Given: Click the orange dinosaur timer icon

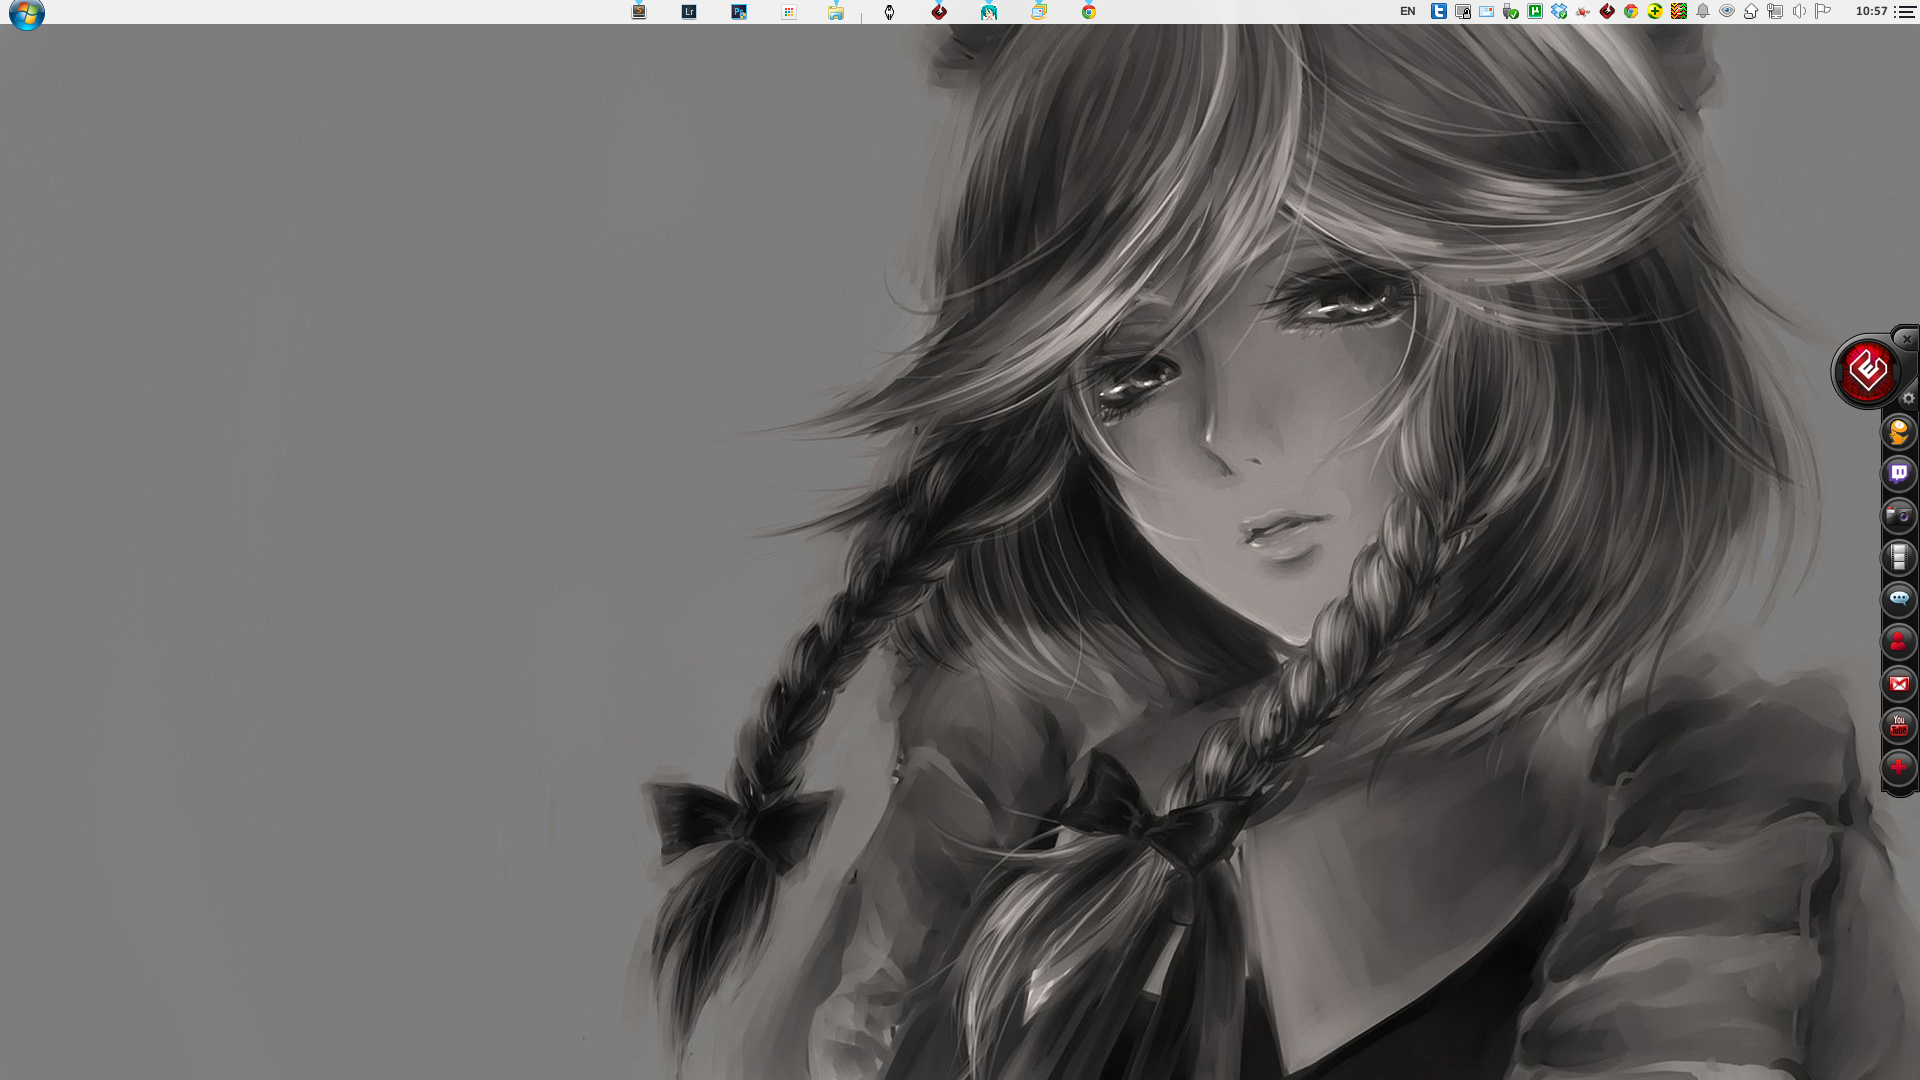Looking at the screenshot, I should (1898, 432).
